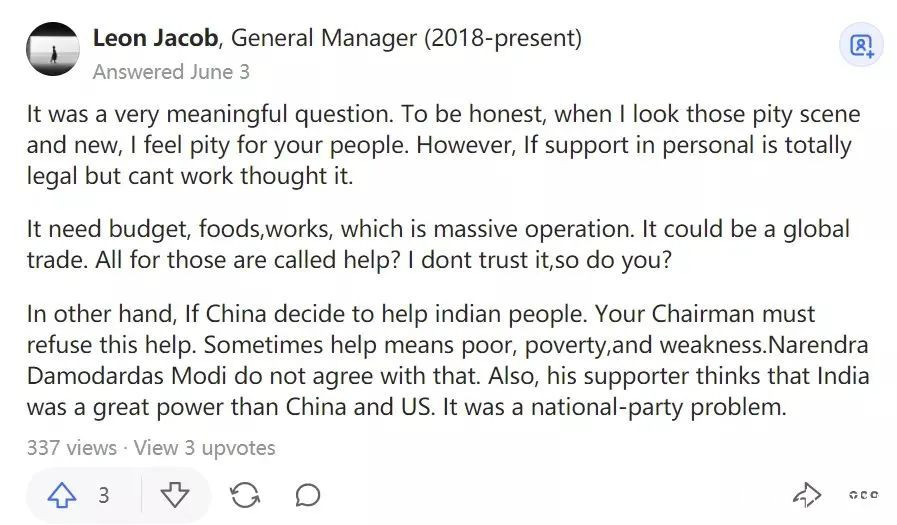Open the "View 3 upvotes" link
Screen dimensions: 897x525
[x=205, y=447]
